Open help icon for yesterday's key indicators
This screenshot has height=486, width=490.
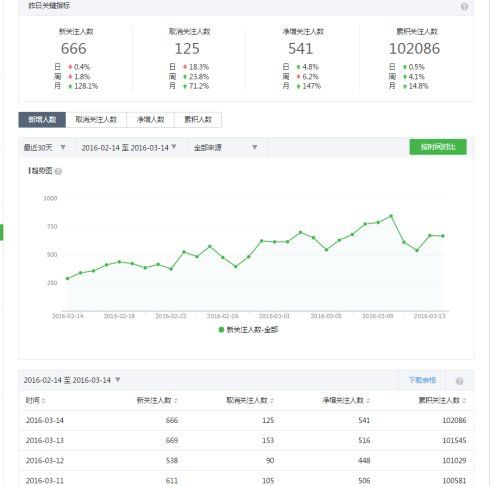click(464, 6)
